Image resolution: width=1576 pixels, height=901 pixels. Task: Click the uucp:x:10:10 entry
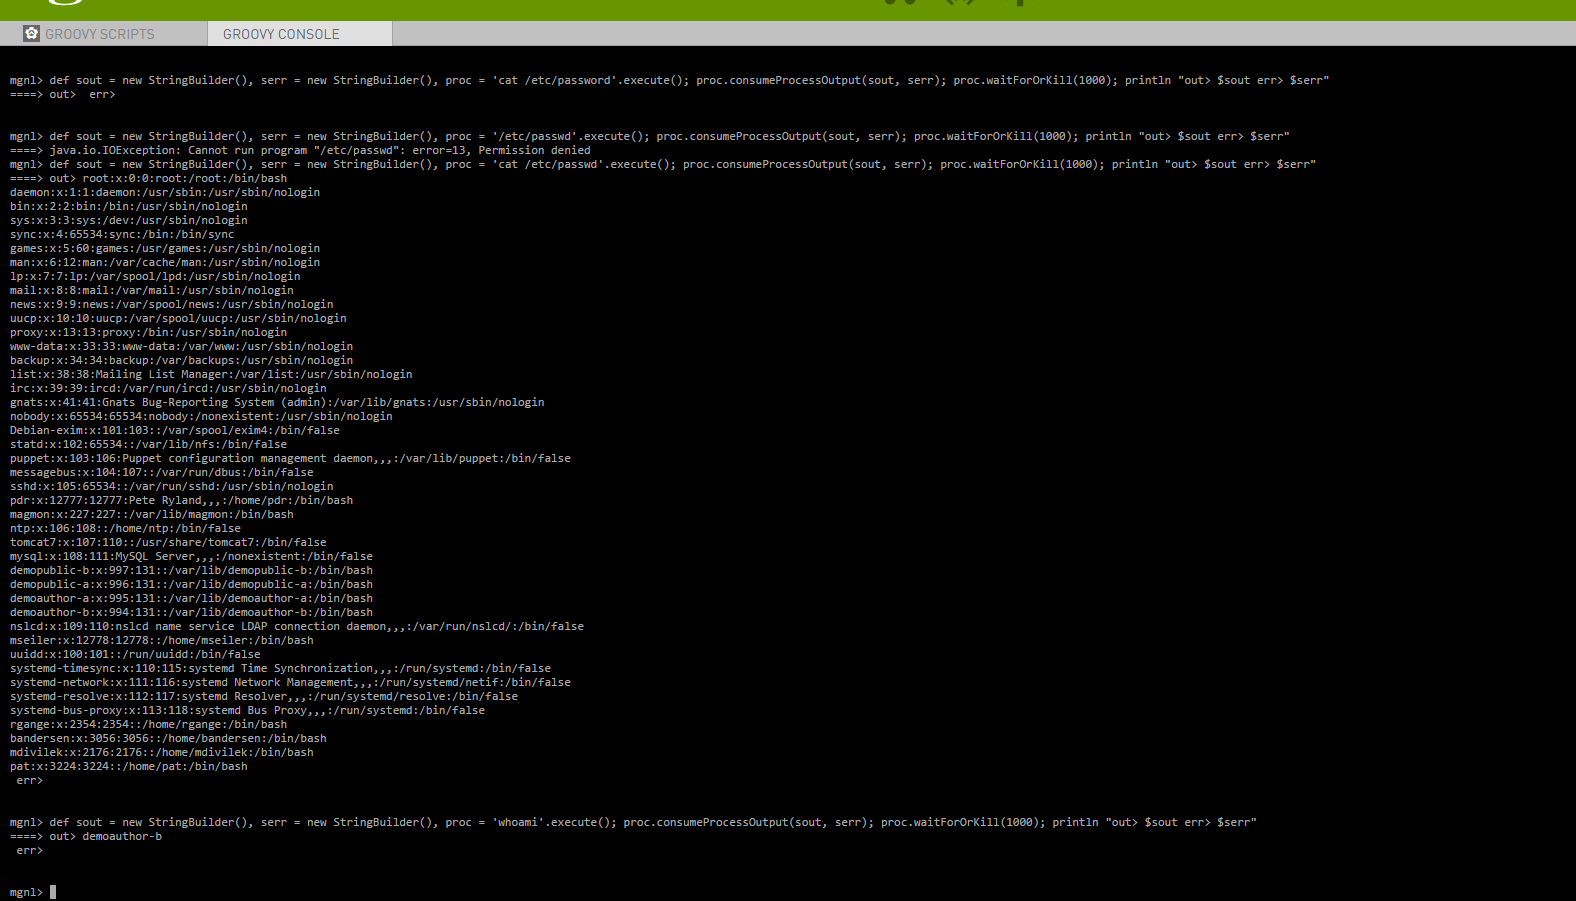[178, 318]
